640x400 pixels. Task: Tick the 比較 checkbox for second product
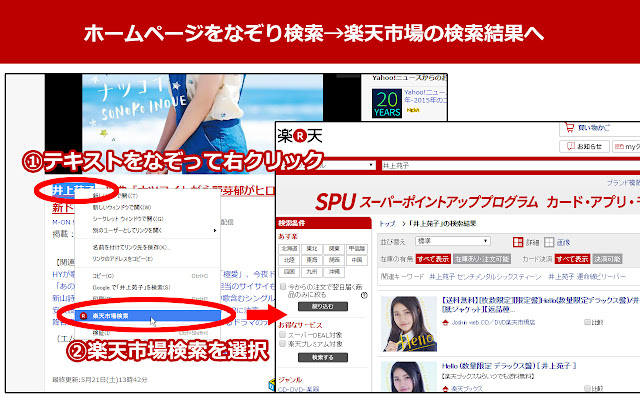587,388
